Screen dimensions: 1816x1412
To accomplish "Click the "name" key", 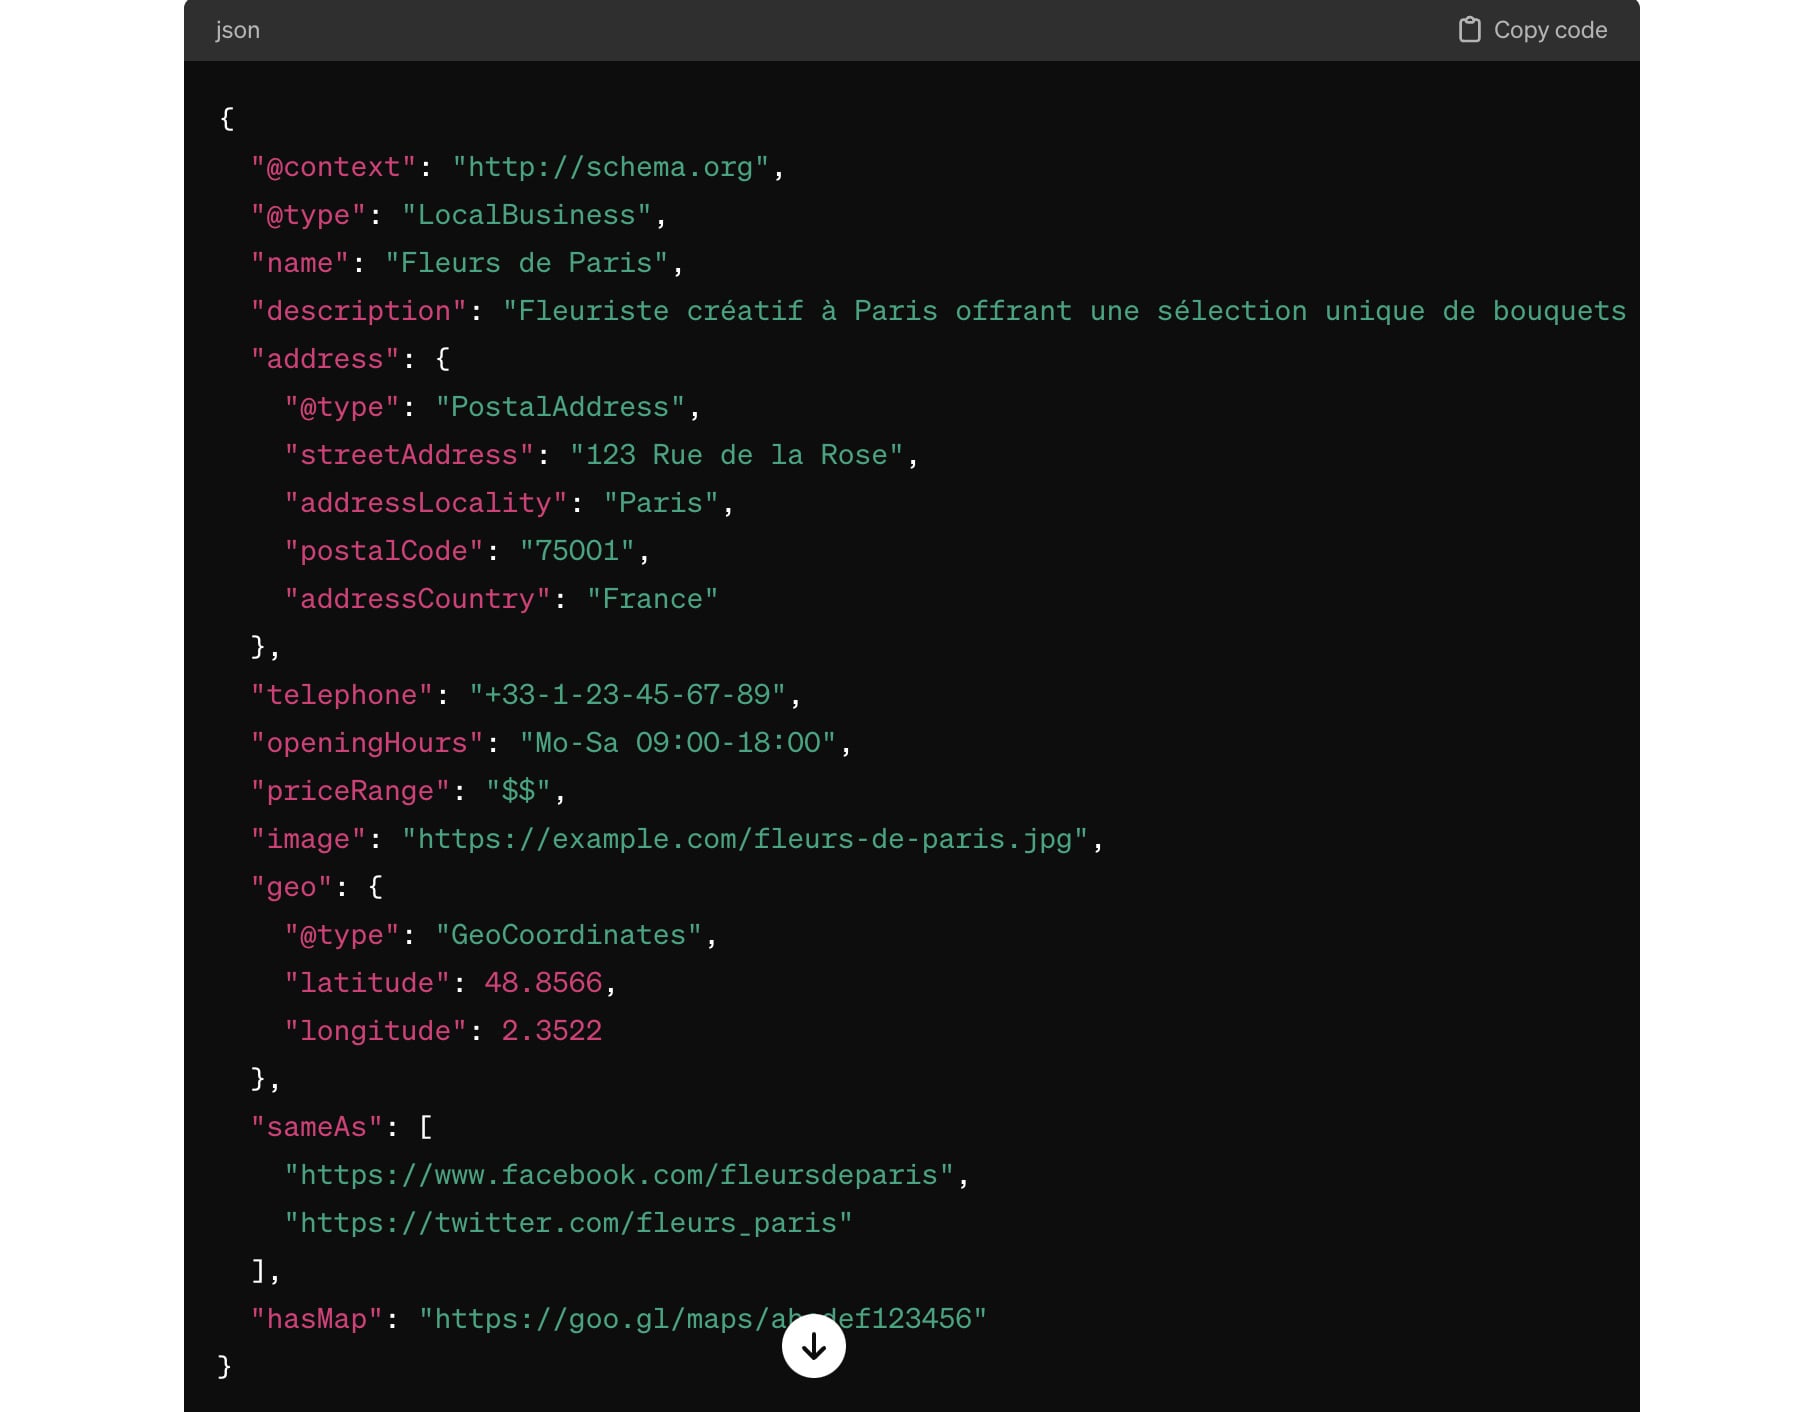I will pyautogui.click(x=300, y=263).
